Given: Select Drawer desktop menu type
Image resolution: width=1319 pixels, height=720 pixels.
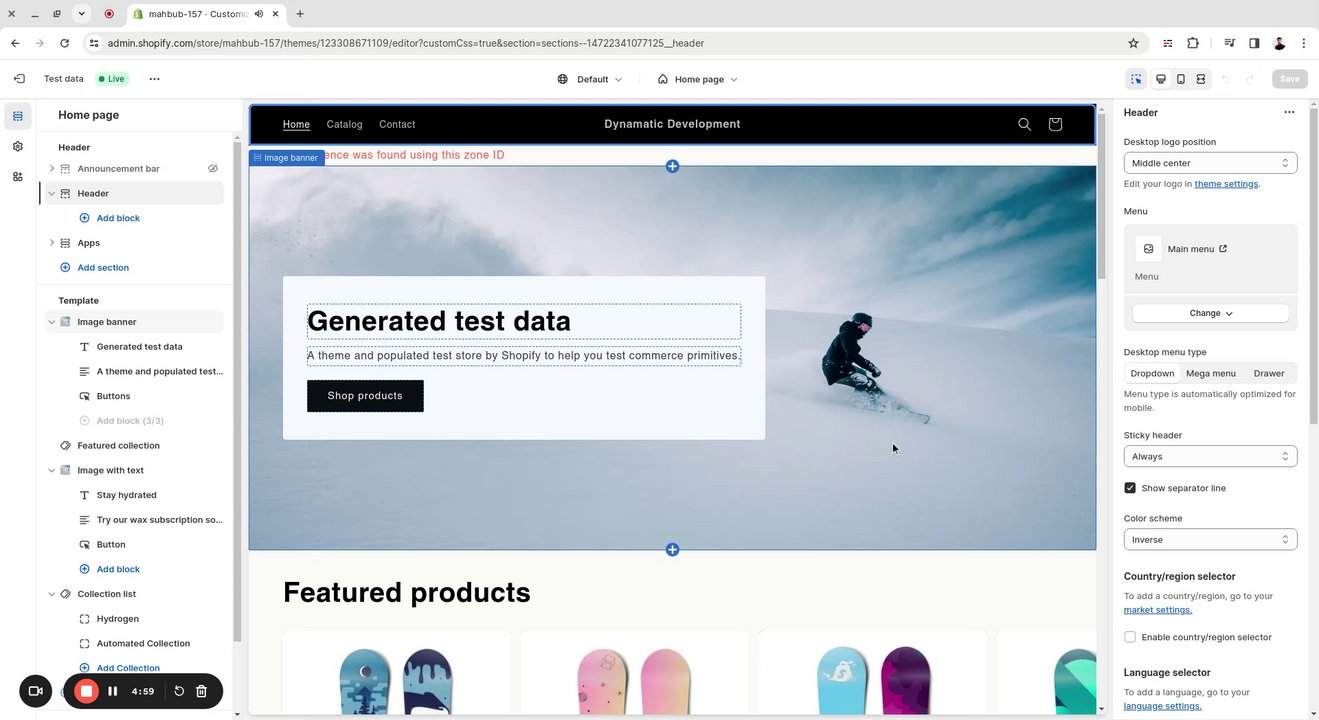Looking at the screenshot, I should (1268, 373).
